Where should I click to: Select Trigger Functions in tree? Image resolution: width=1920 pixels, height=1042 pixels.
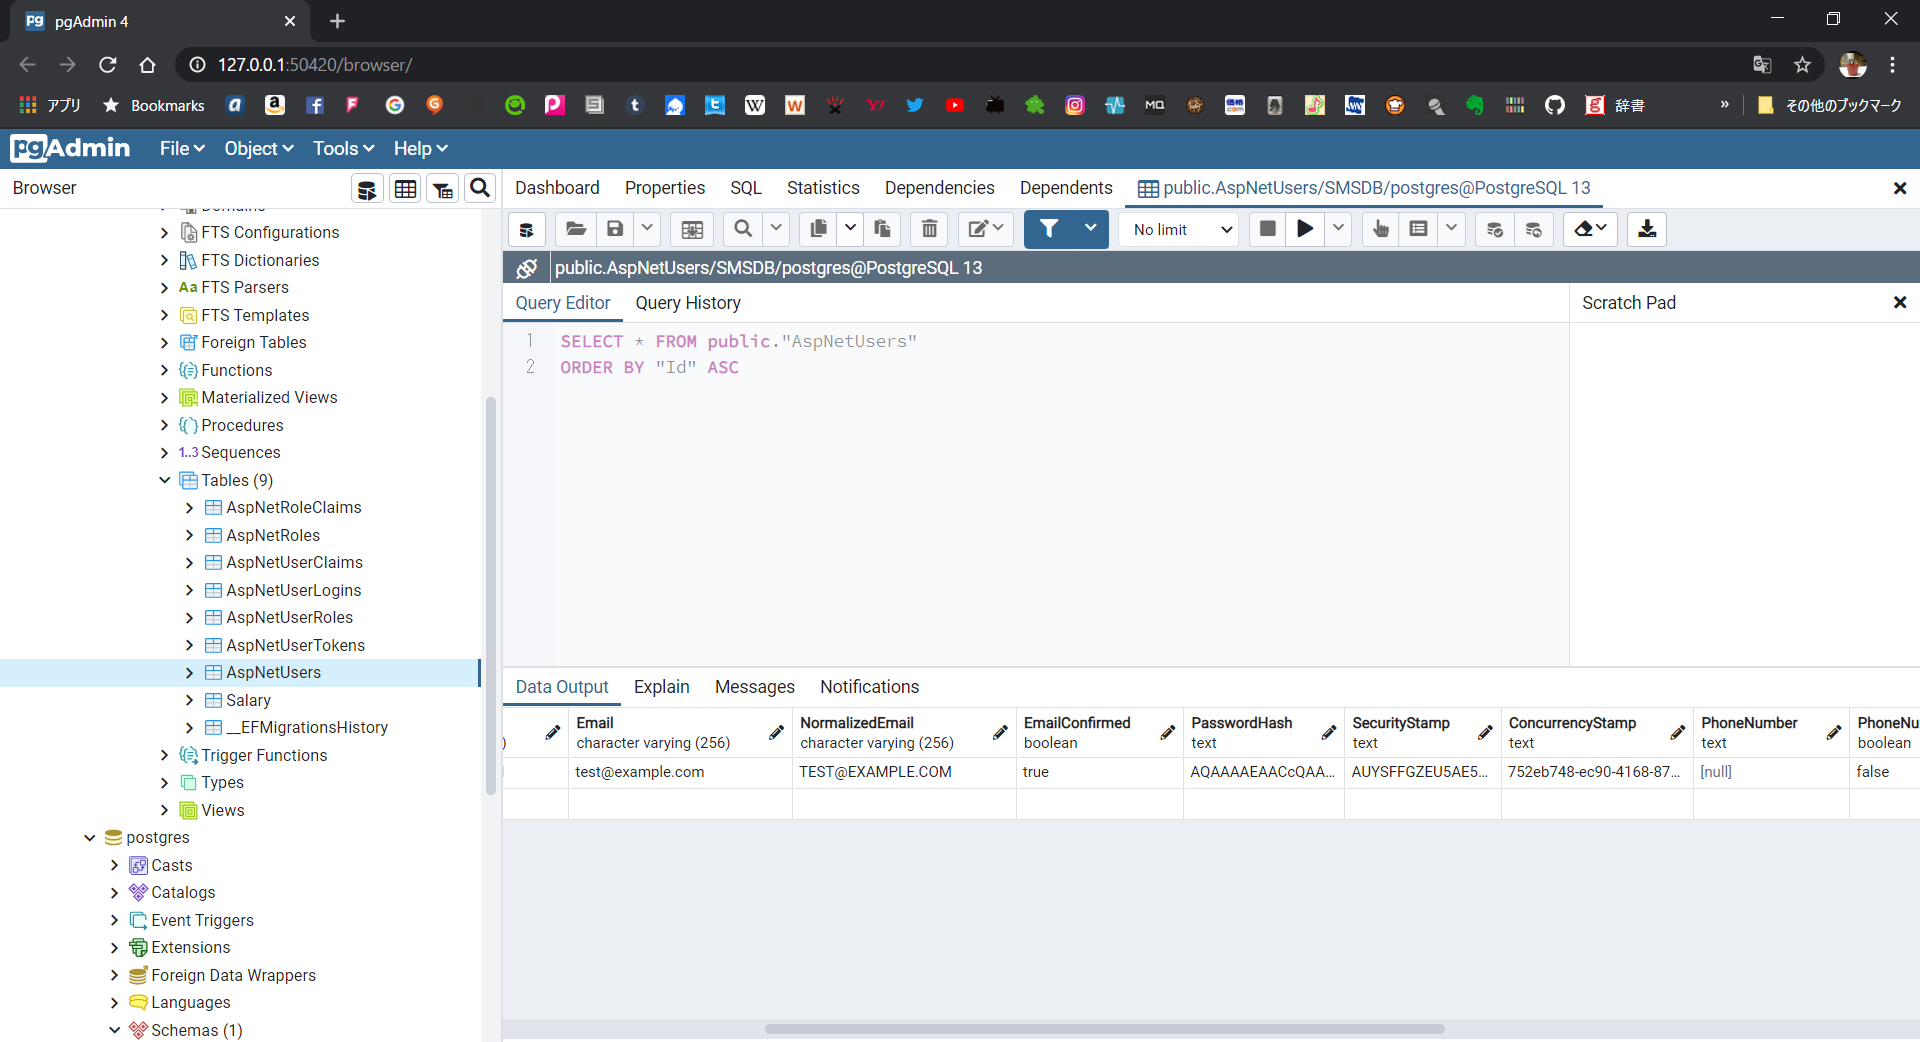click(264, 755)
